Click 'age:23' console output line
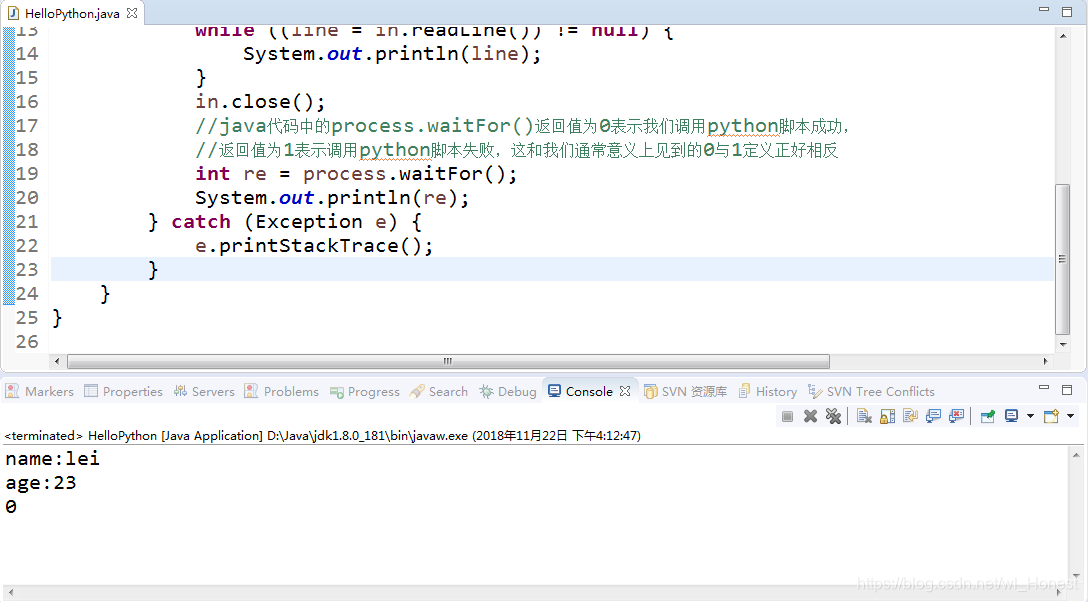This screenshot has height=602, width=1088. (x=41, y=483)
